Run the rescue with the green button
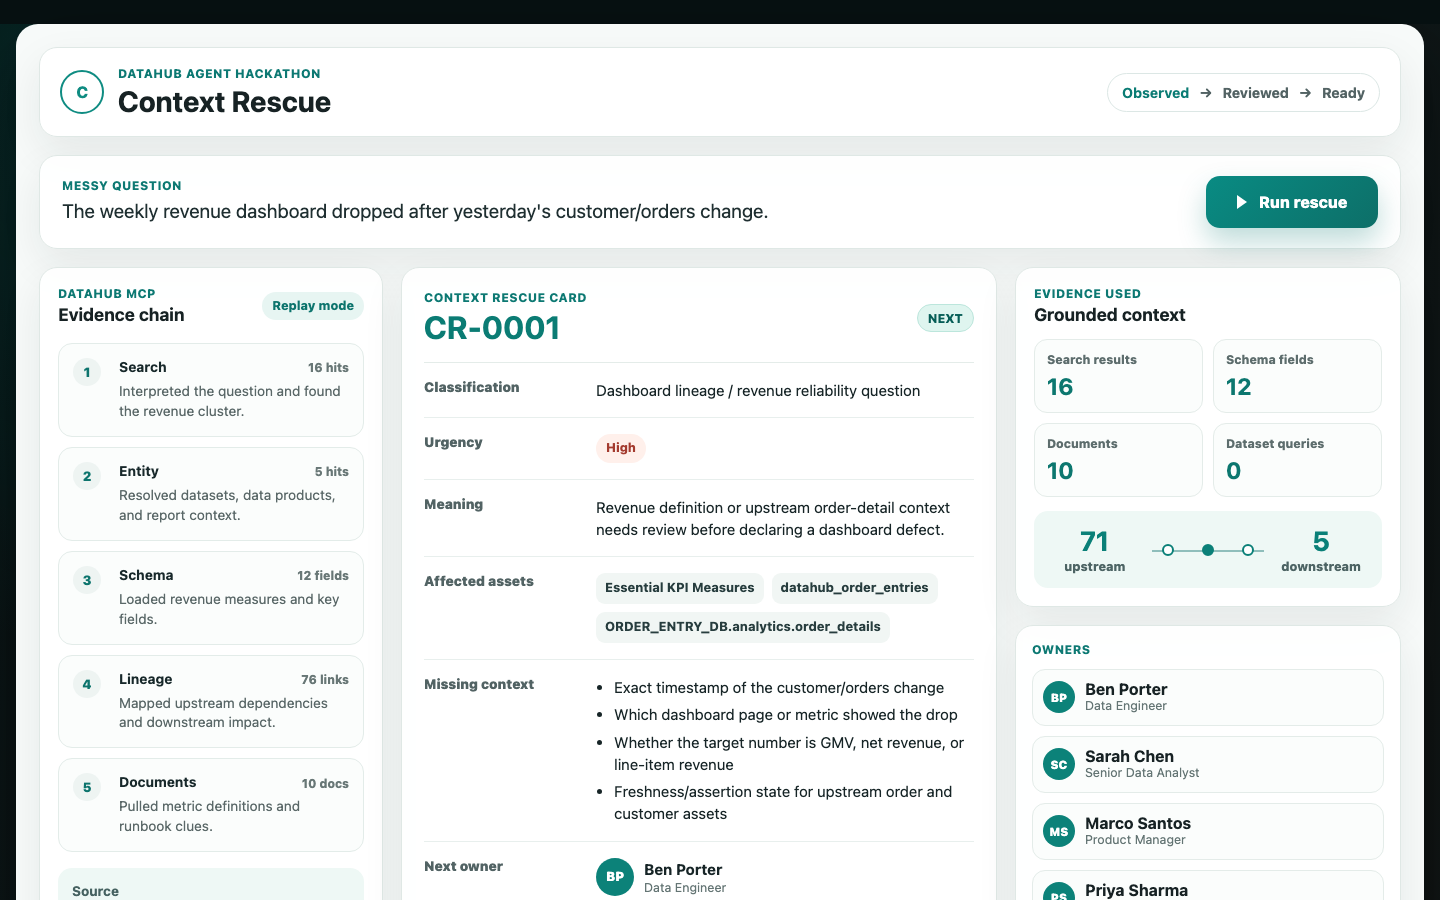This screenshot has height=900, width=1440. click(x=1291, y=202)
